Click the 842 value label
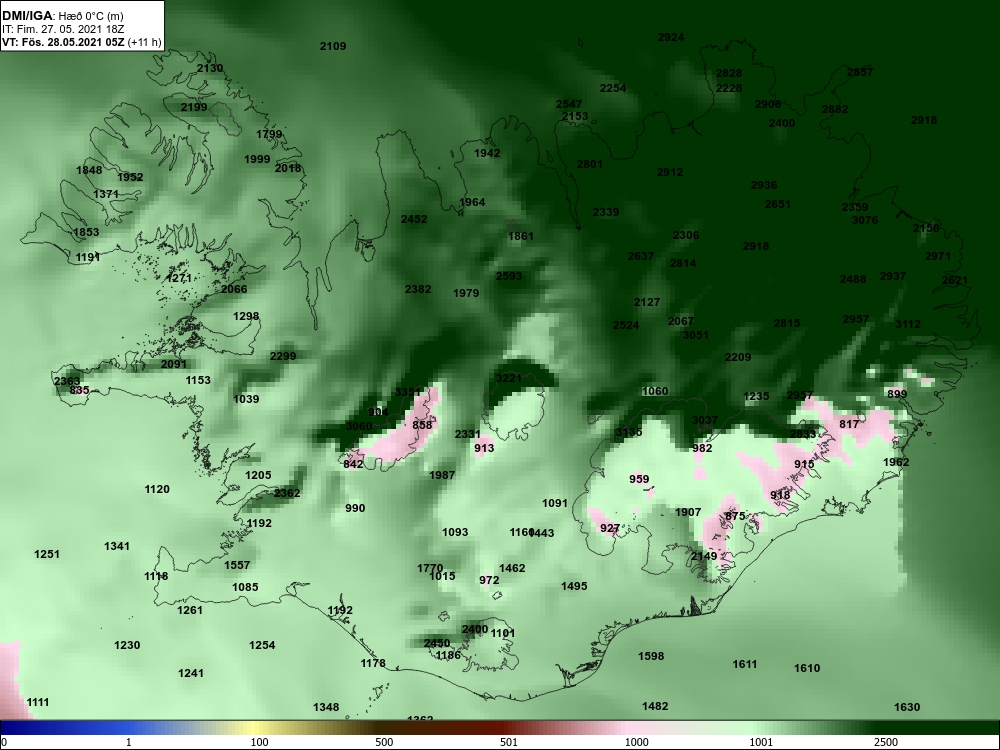Screen dimensions: 1000x750 353,464
